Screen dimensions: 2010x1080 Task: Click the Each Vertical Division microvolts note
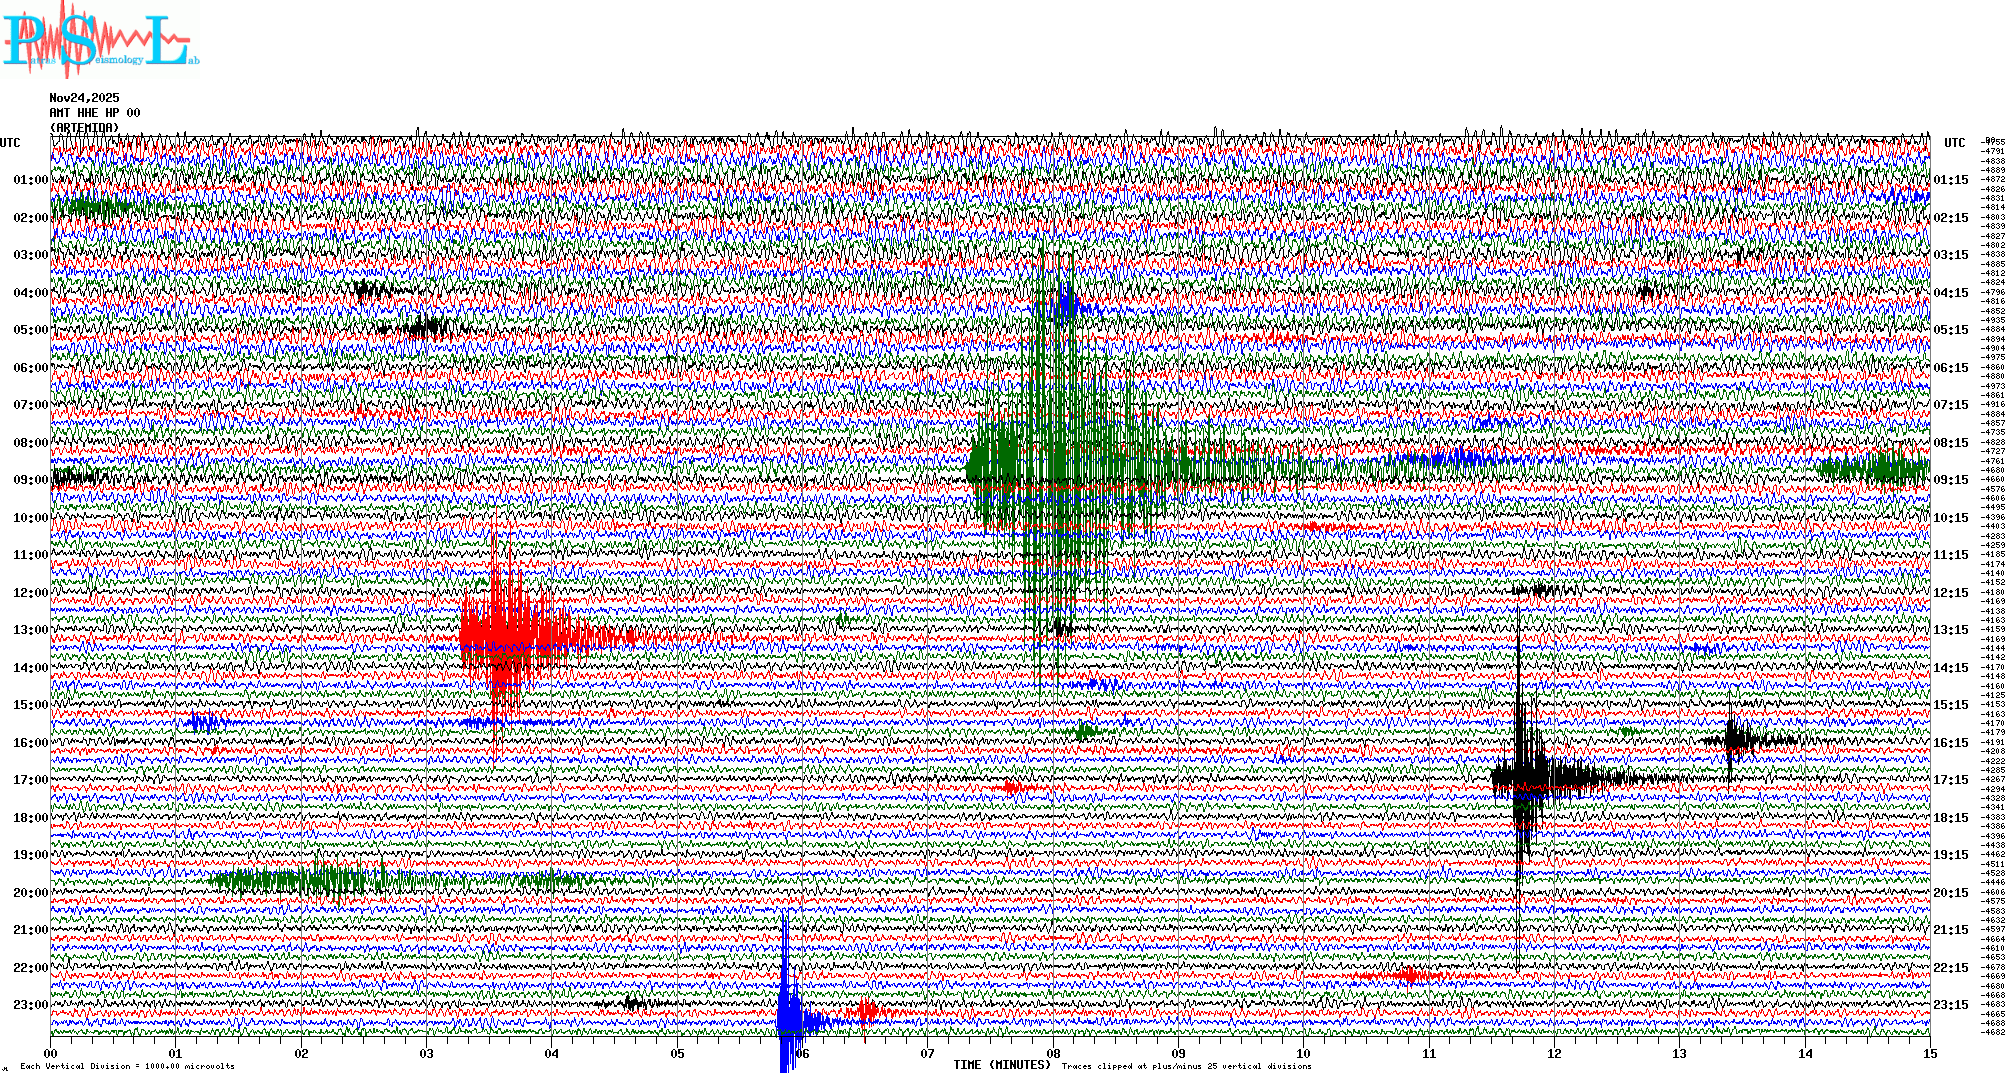pyautogui.click(x=127, y=1066)
